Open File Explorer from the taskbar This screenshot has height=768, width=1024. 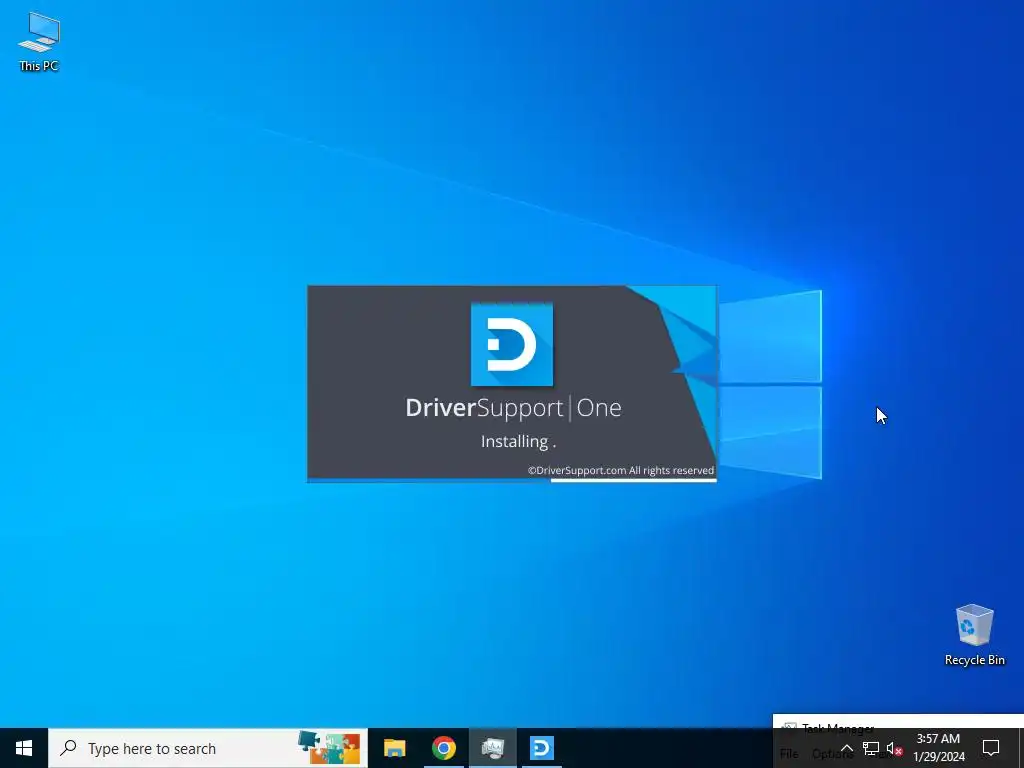394,748
